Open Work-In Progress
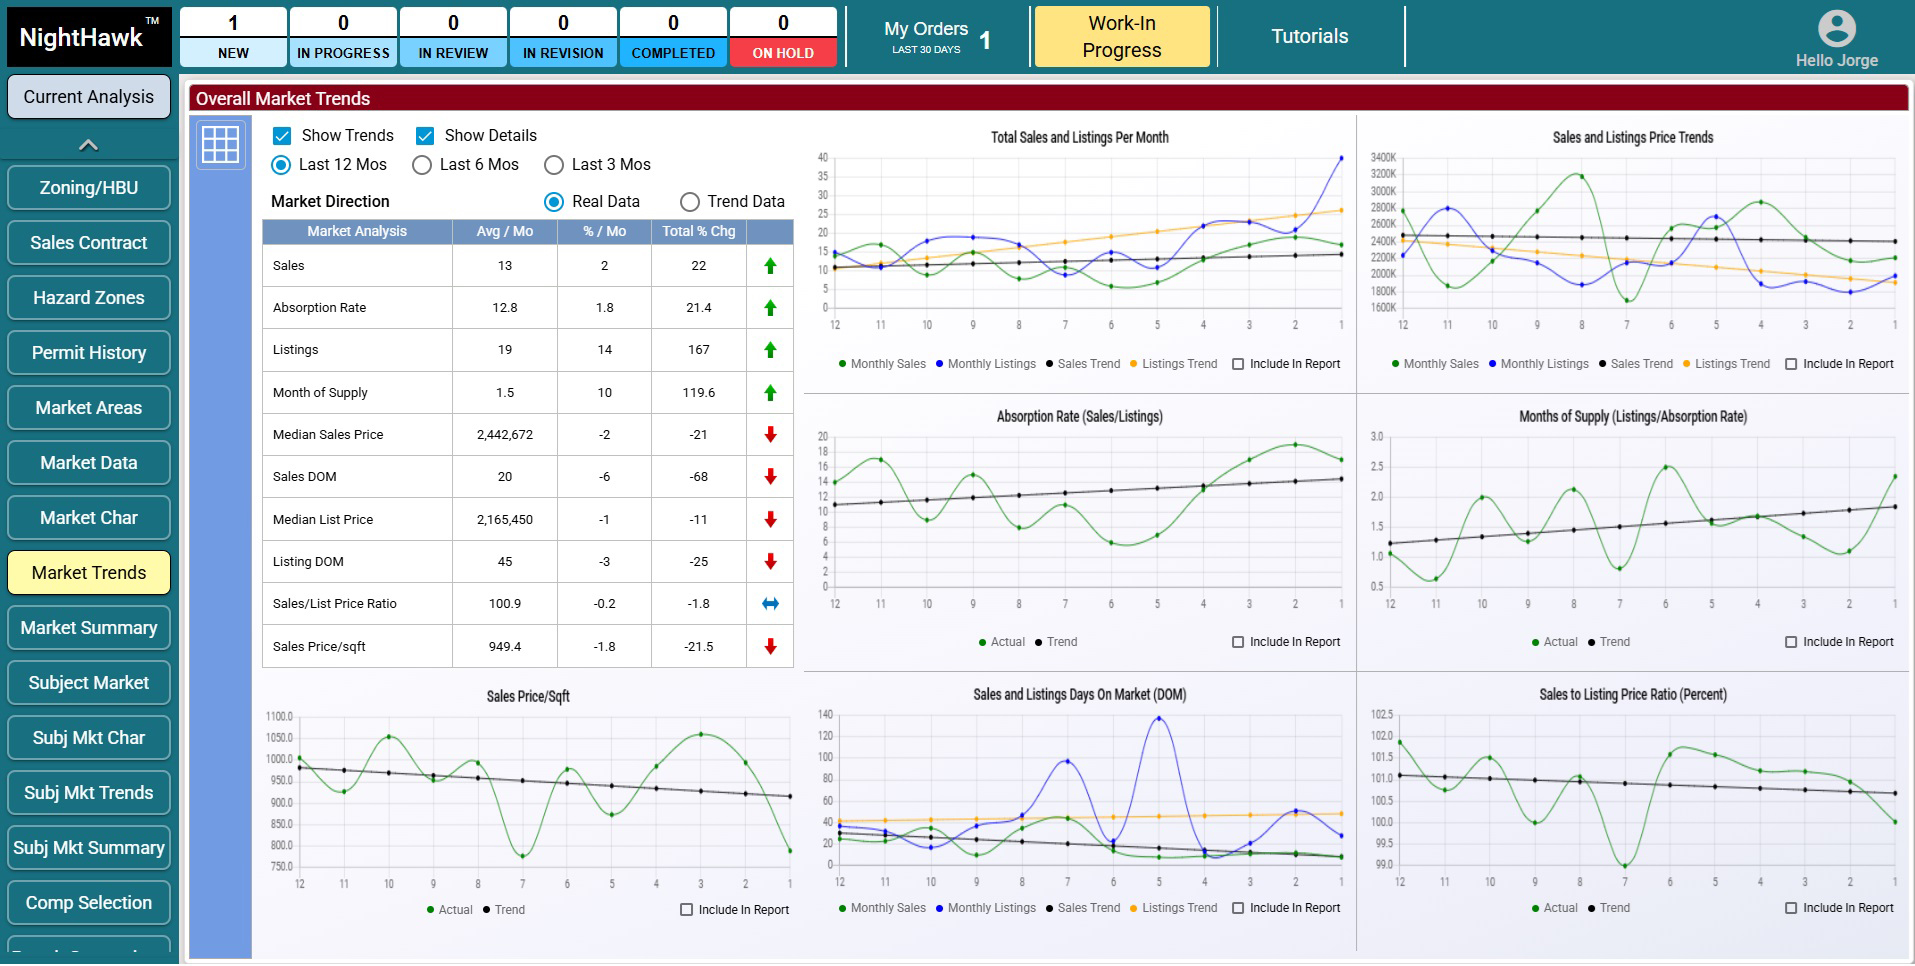Screen dimensions: 1915x966 click(x=1122, y=37)
